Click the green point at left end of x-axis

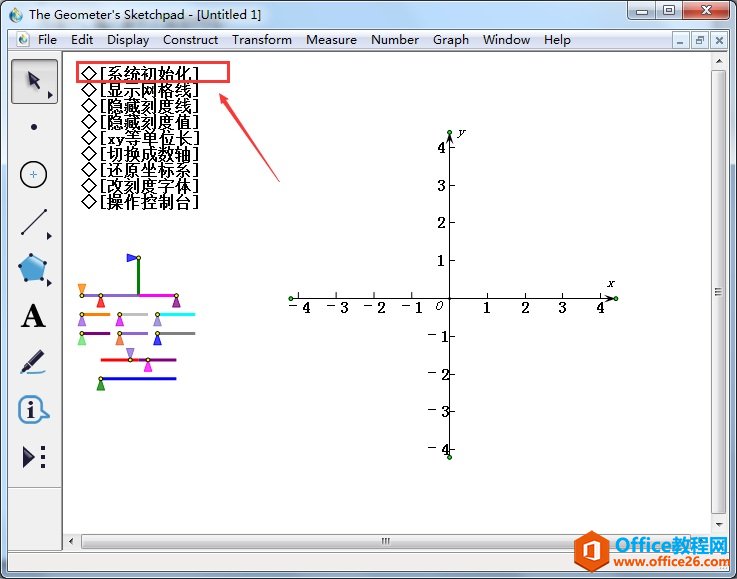(x=291, y=298)
